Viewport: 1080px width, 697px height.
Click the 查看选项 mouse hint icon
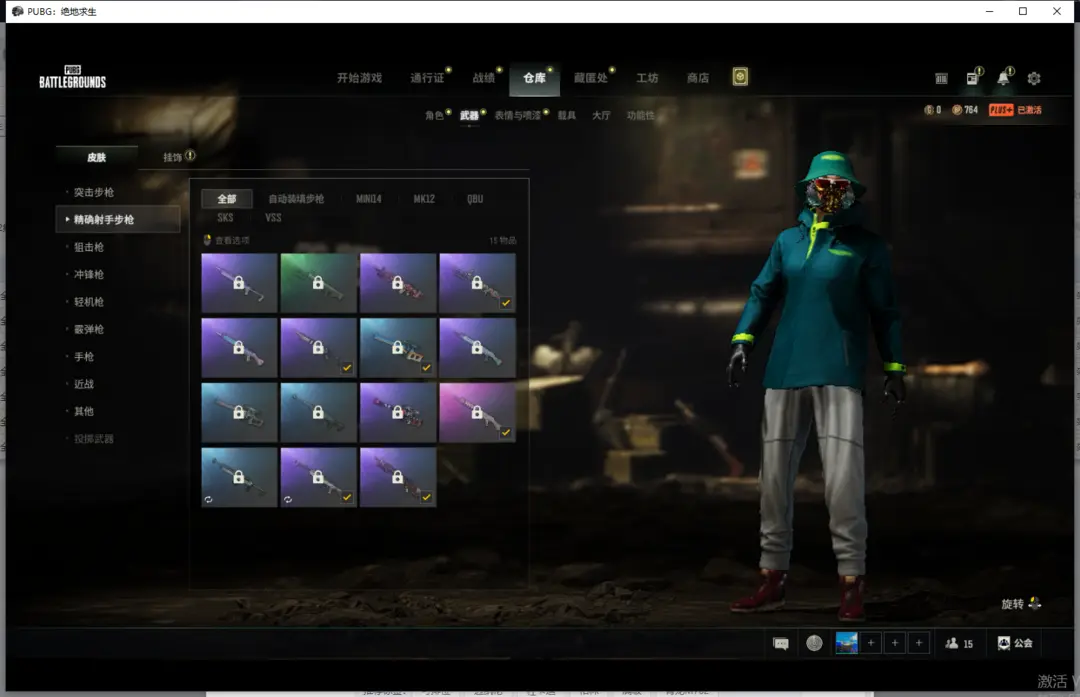[x=207, y=240]
